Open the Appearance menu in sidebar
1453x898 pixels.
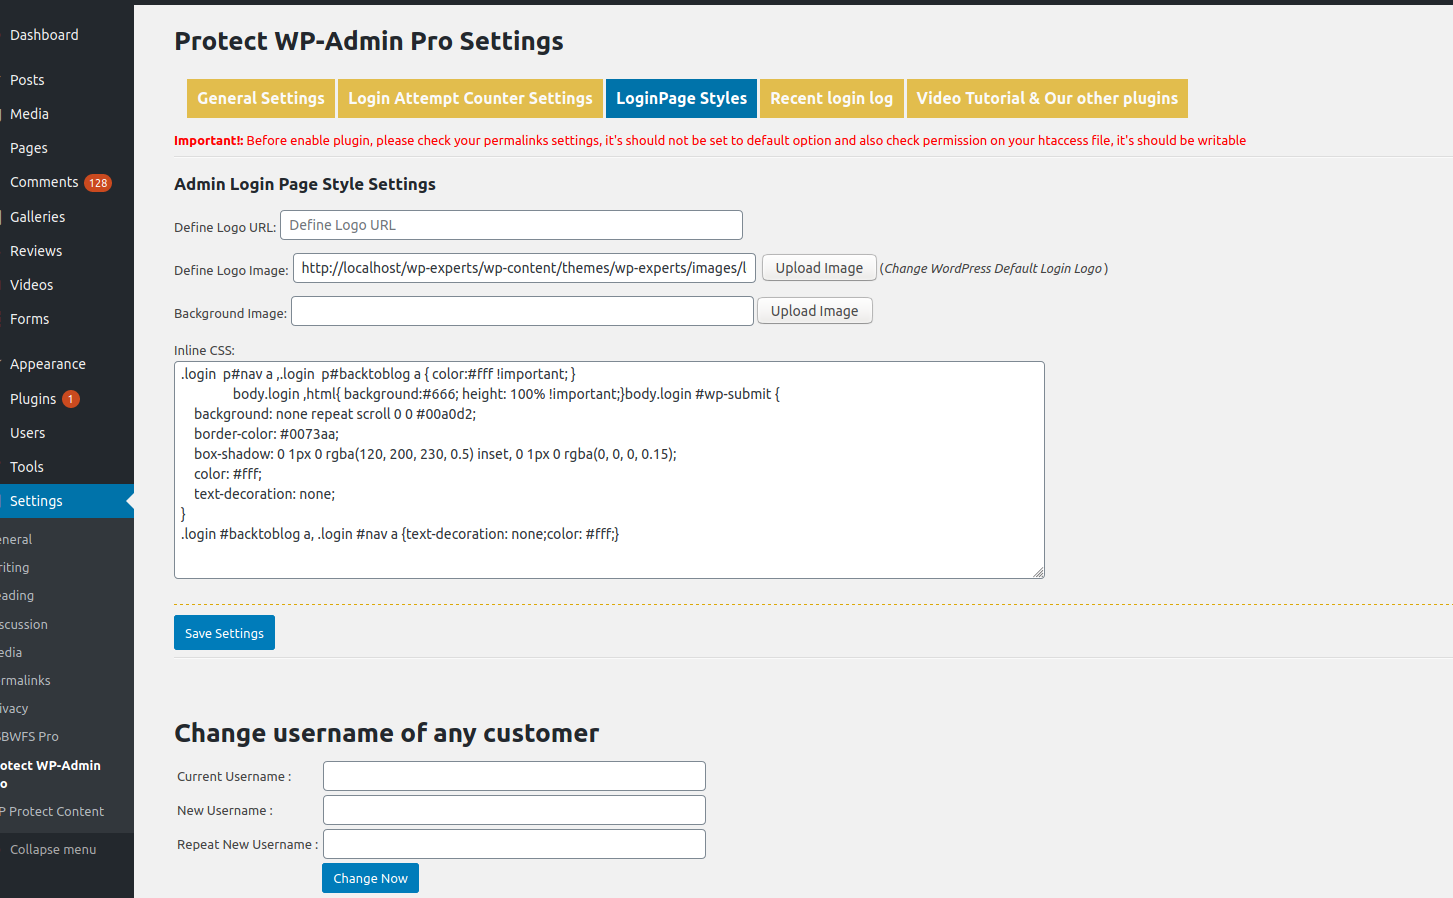[x=48, y=364]
